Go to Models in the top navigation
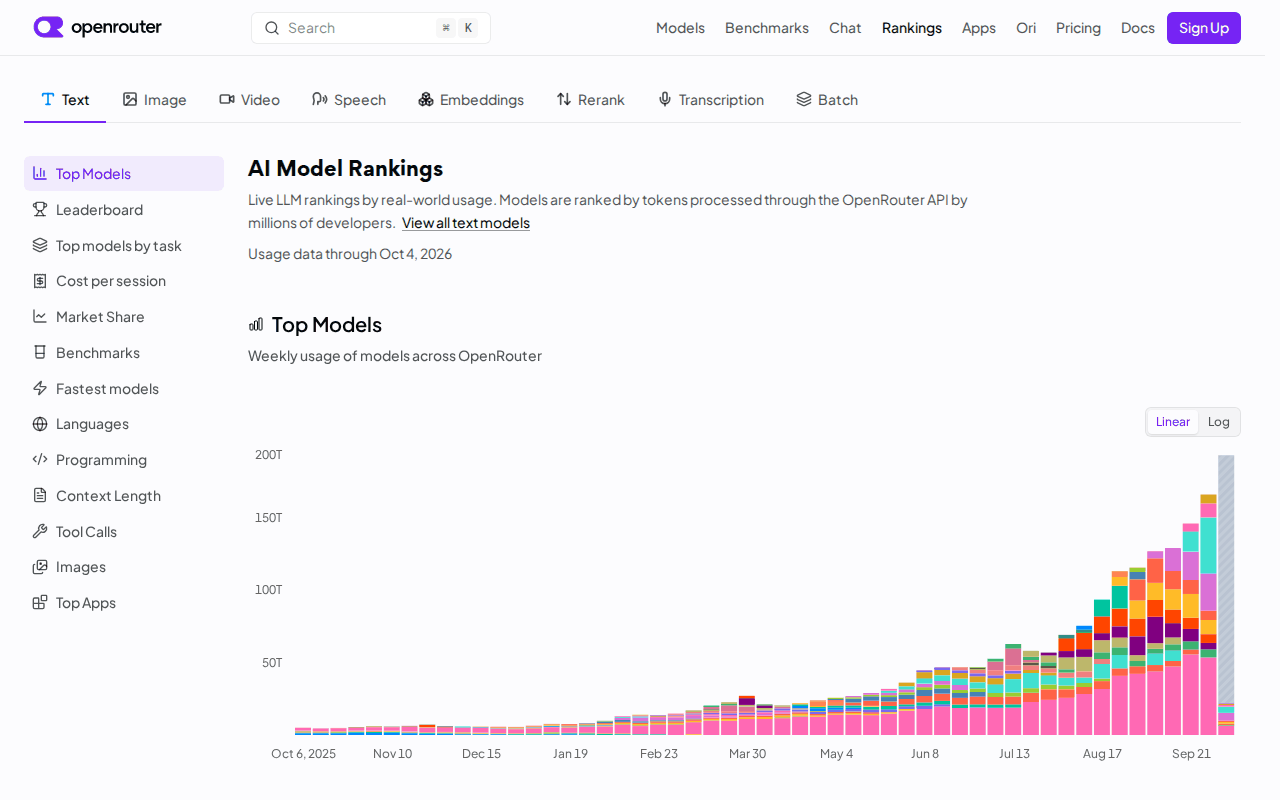1280x800 pixels. click(x=680, y=28)
